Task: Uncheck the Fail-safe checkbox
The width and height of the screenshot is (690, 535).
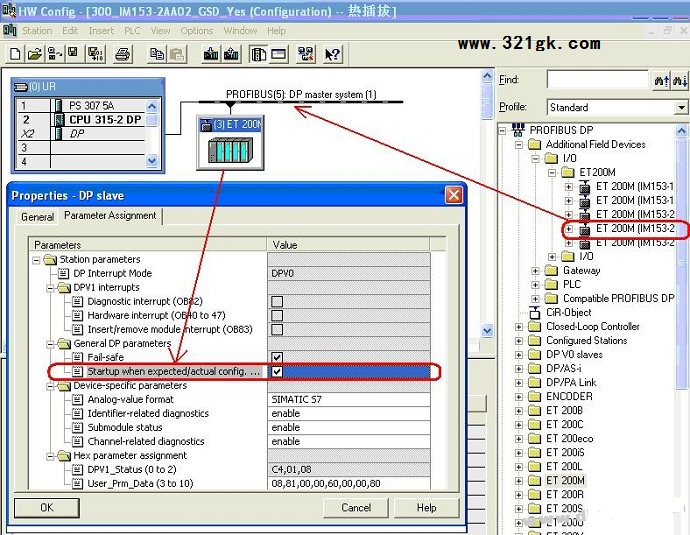Action: pos(277,357)
